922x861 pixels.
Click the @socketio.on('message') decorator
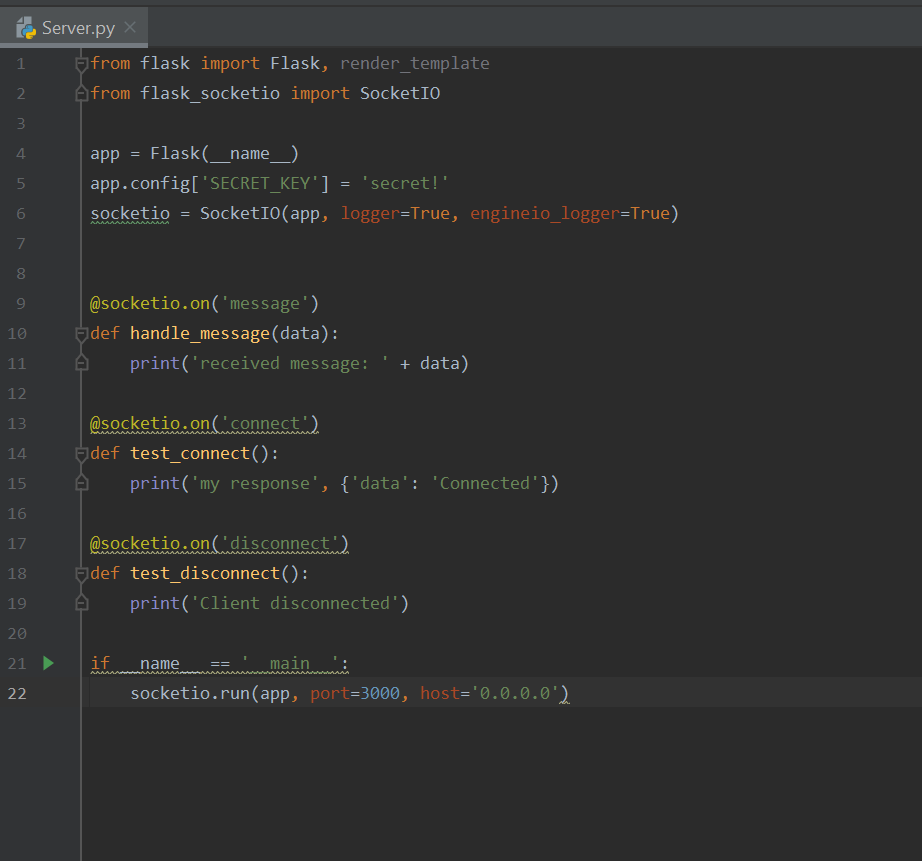point(204,303)
